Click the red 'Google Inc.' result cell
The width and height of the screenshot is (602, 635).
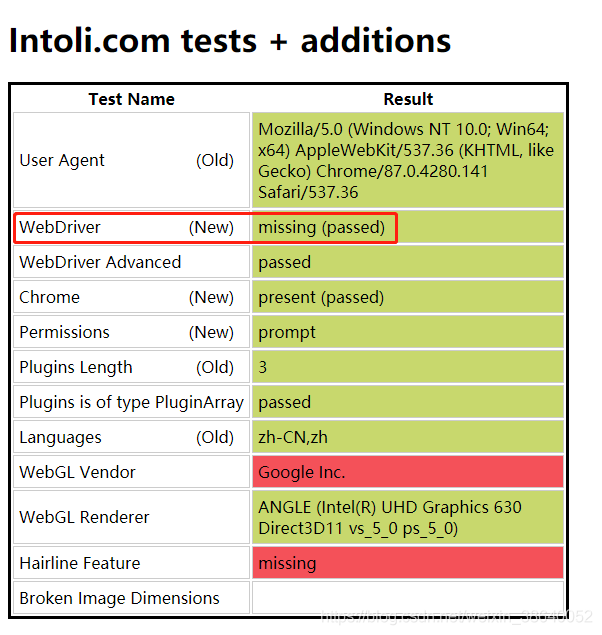[408, 472]
